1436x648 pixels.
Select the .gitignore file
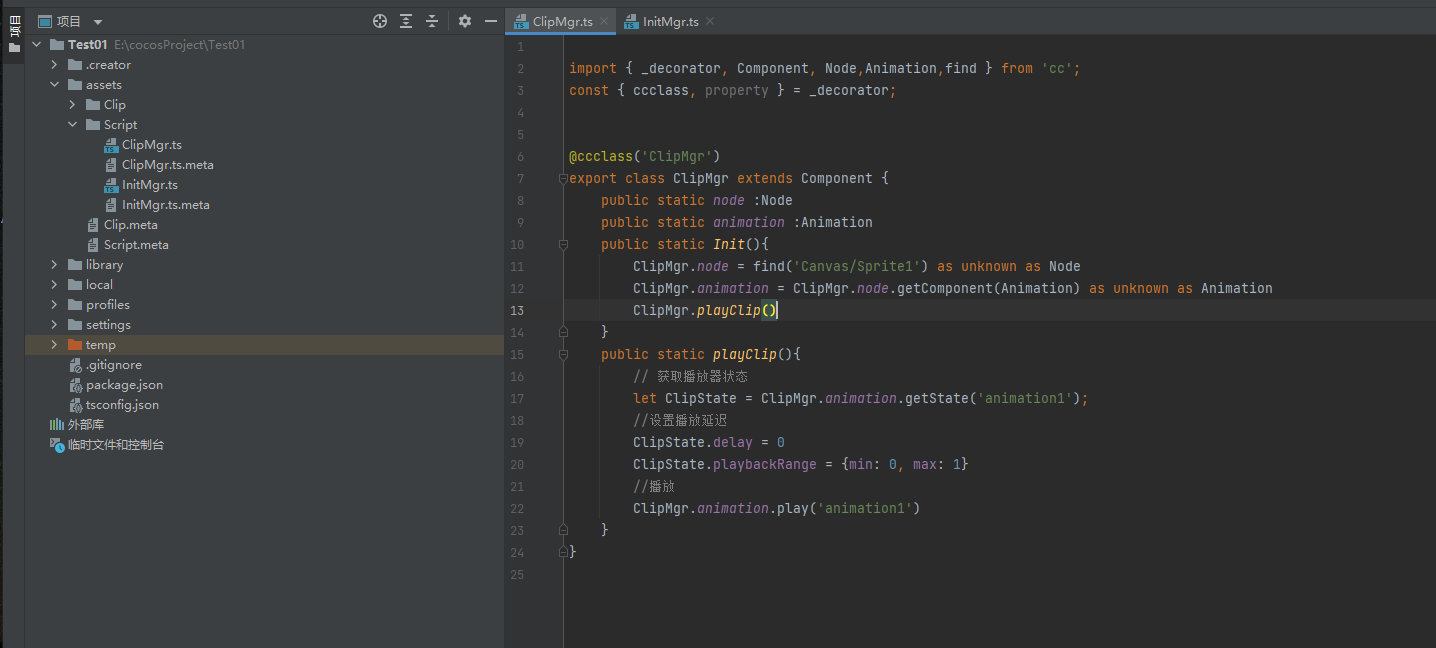(113, 365)
